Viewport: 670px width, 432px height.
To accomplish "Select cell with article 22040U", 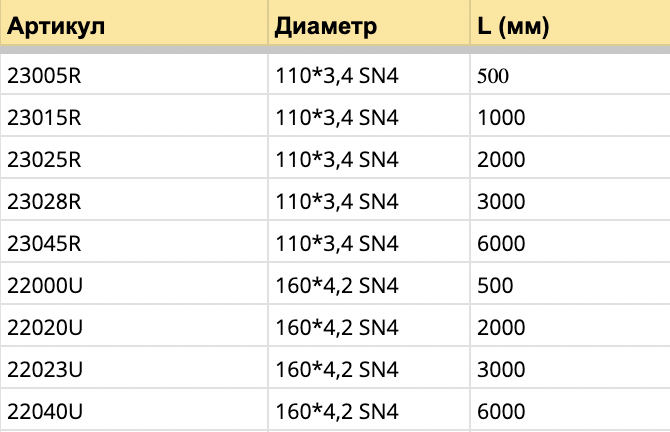I will (x=134, y=409).
